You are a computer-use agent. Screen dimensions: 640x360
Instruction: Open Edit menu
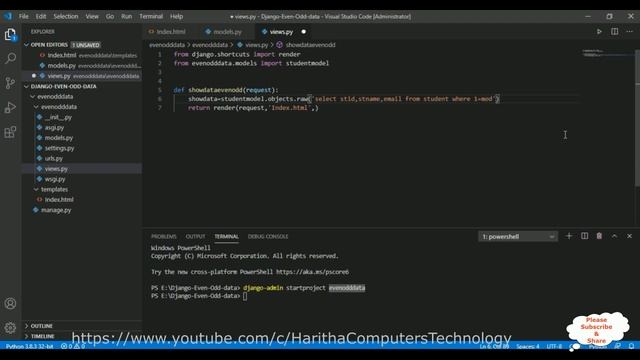41,16
